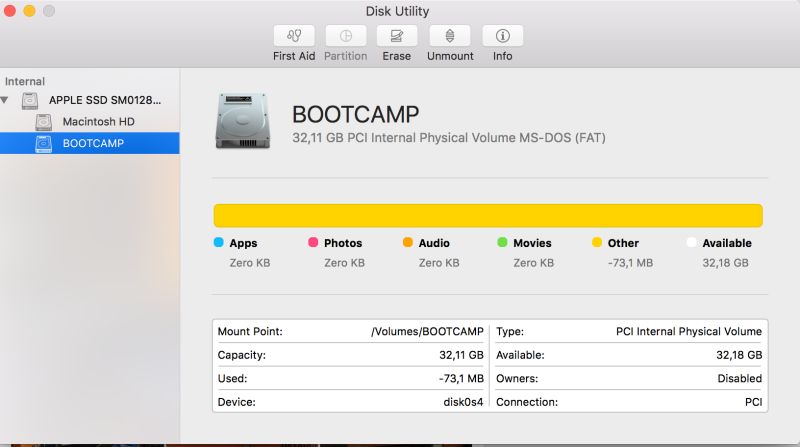
Task: Select the APPLE SSD SM0128 drive icon
Action: [x=30, y=101]
